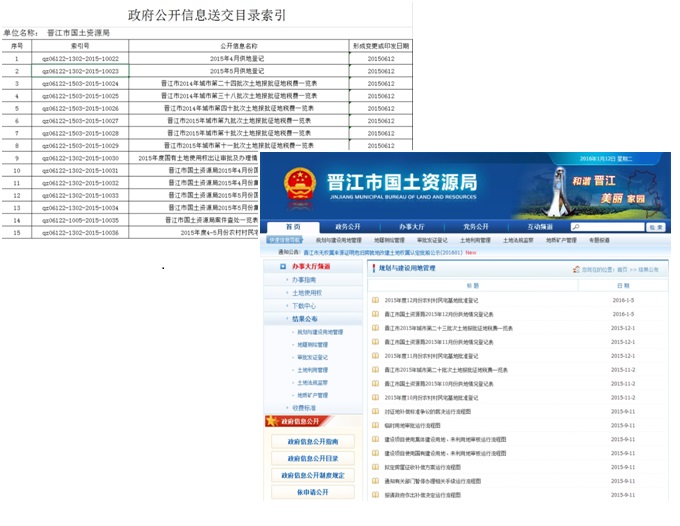
Task: Open the 下载中心 sidebar link
Action: click(x=304, y=305)
